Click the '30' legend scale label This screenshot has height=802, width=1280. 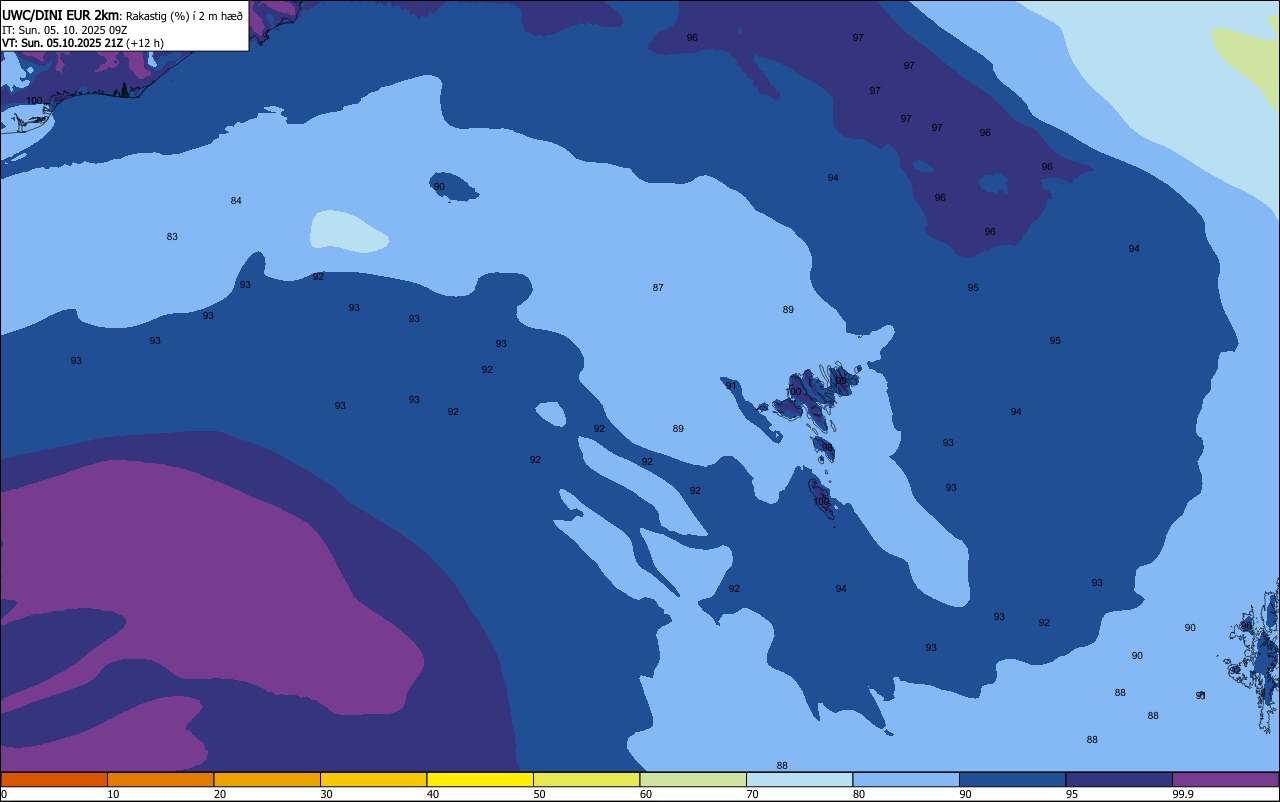click(326, 794)
